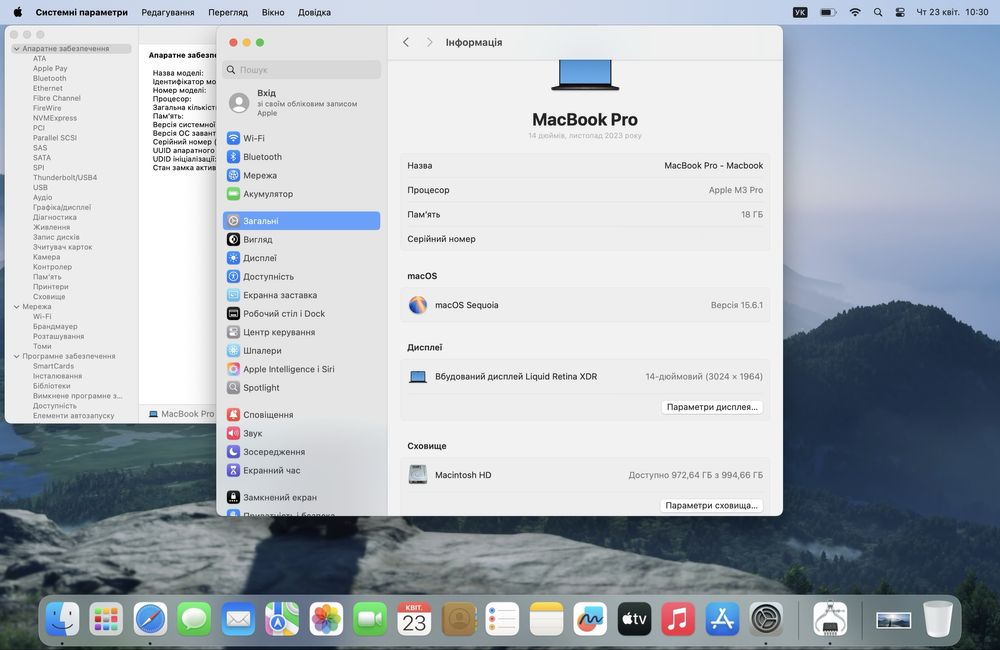This screenshot has height=650, width=1000.
Task: Open Spotlight search in menu bar
Action: click(x=878, y=12)
